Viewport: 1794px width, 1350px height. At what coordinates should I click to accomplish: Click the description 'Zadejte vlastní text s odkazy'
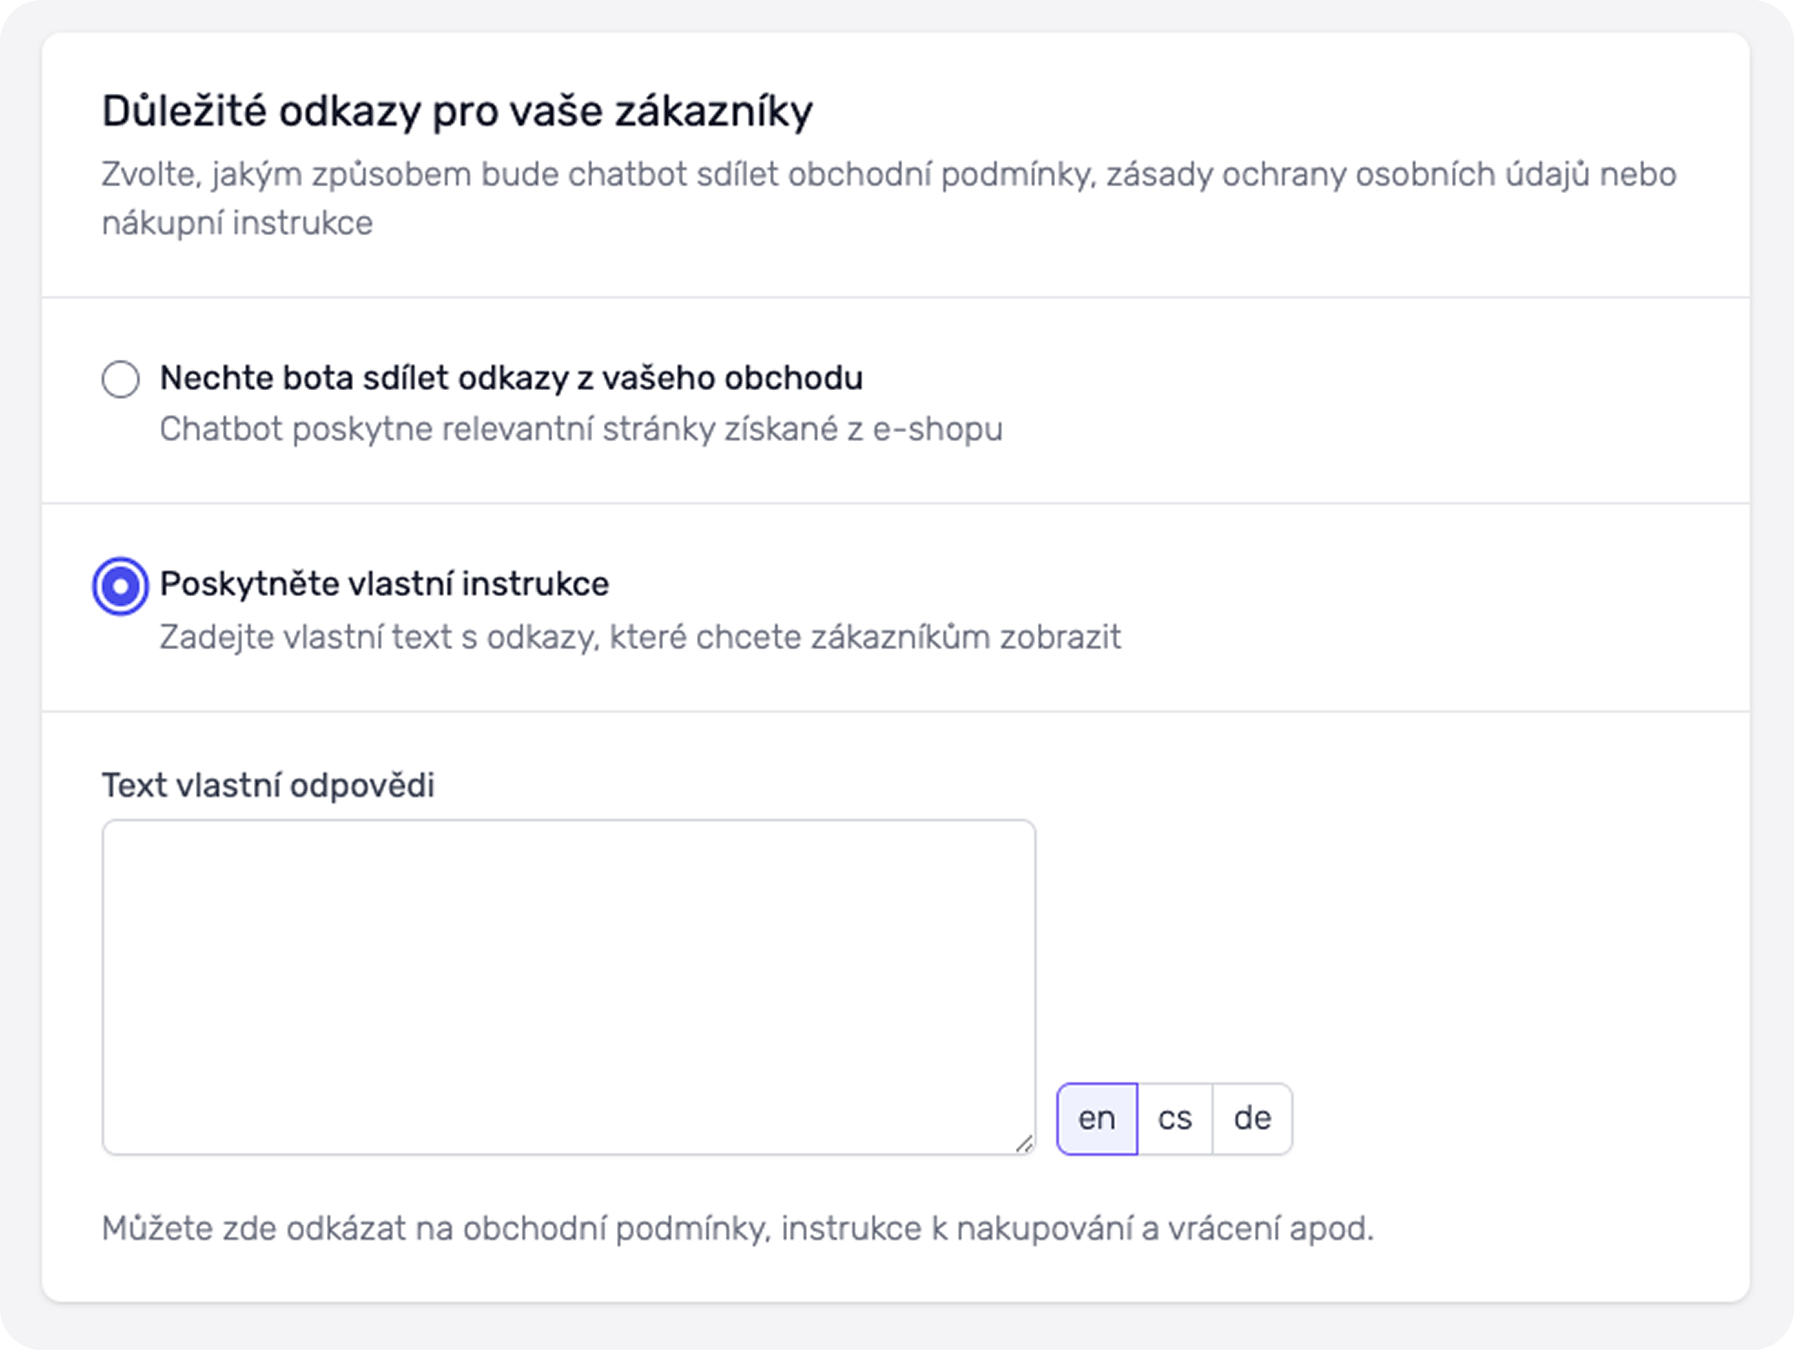(x=640, y=637)
